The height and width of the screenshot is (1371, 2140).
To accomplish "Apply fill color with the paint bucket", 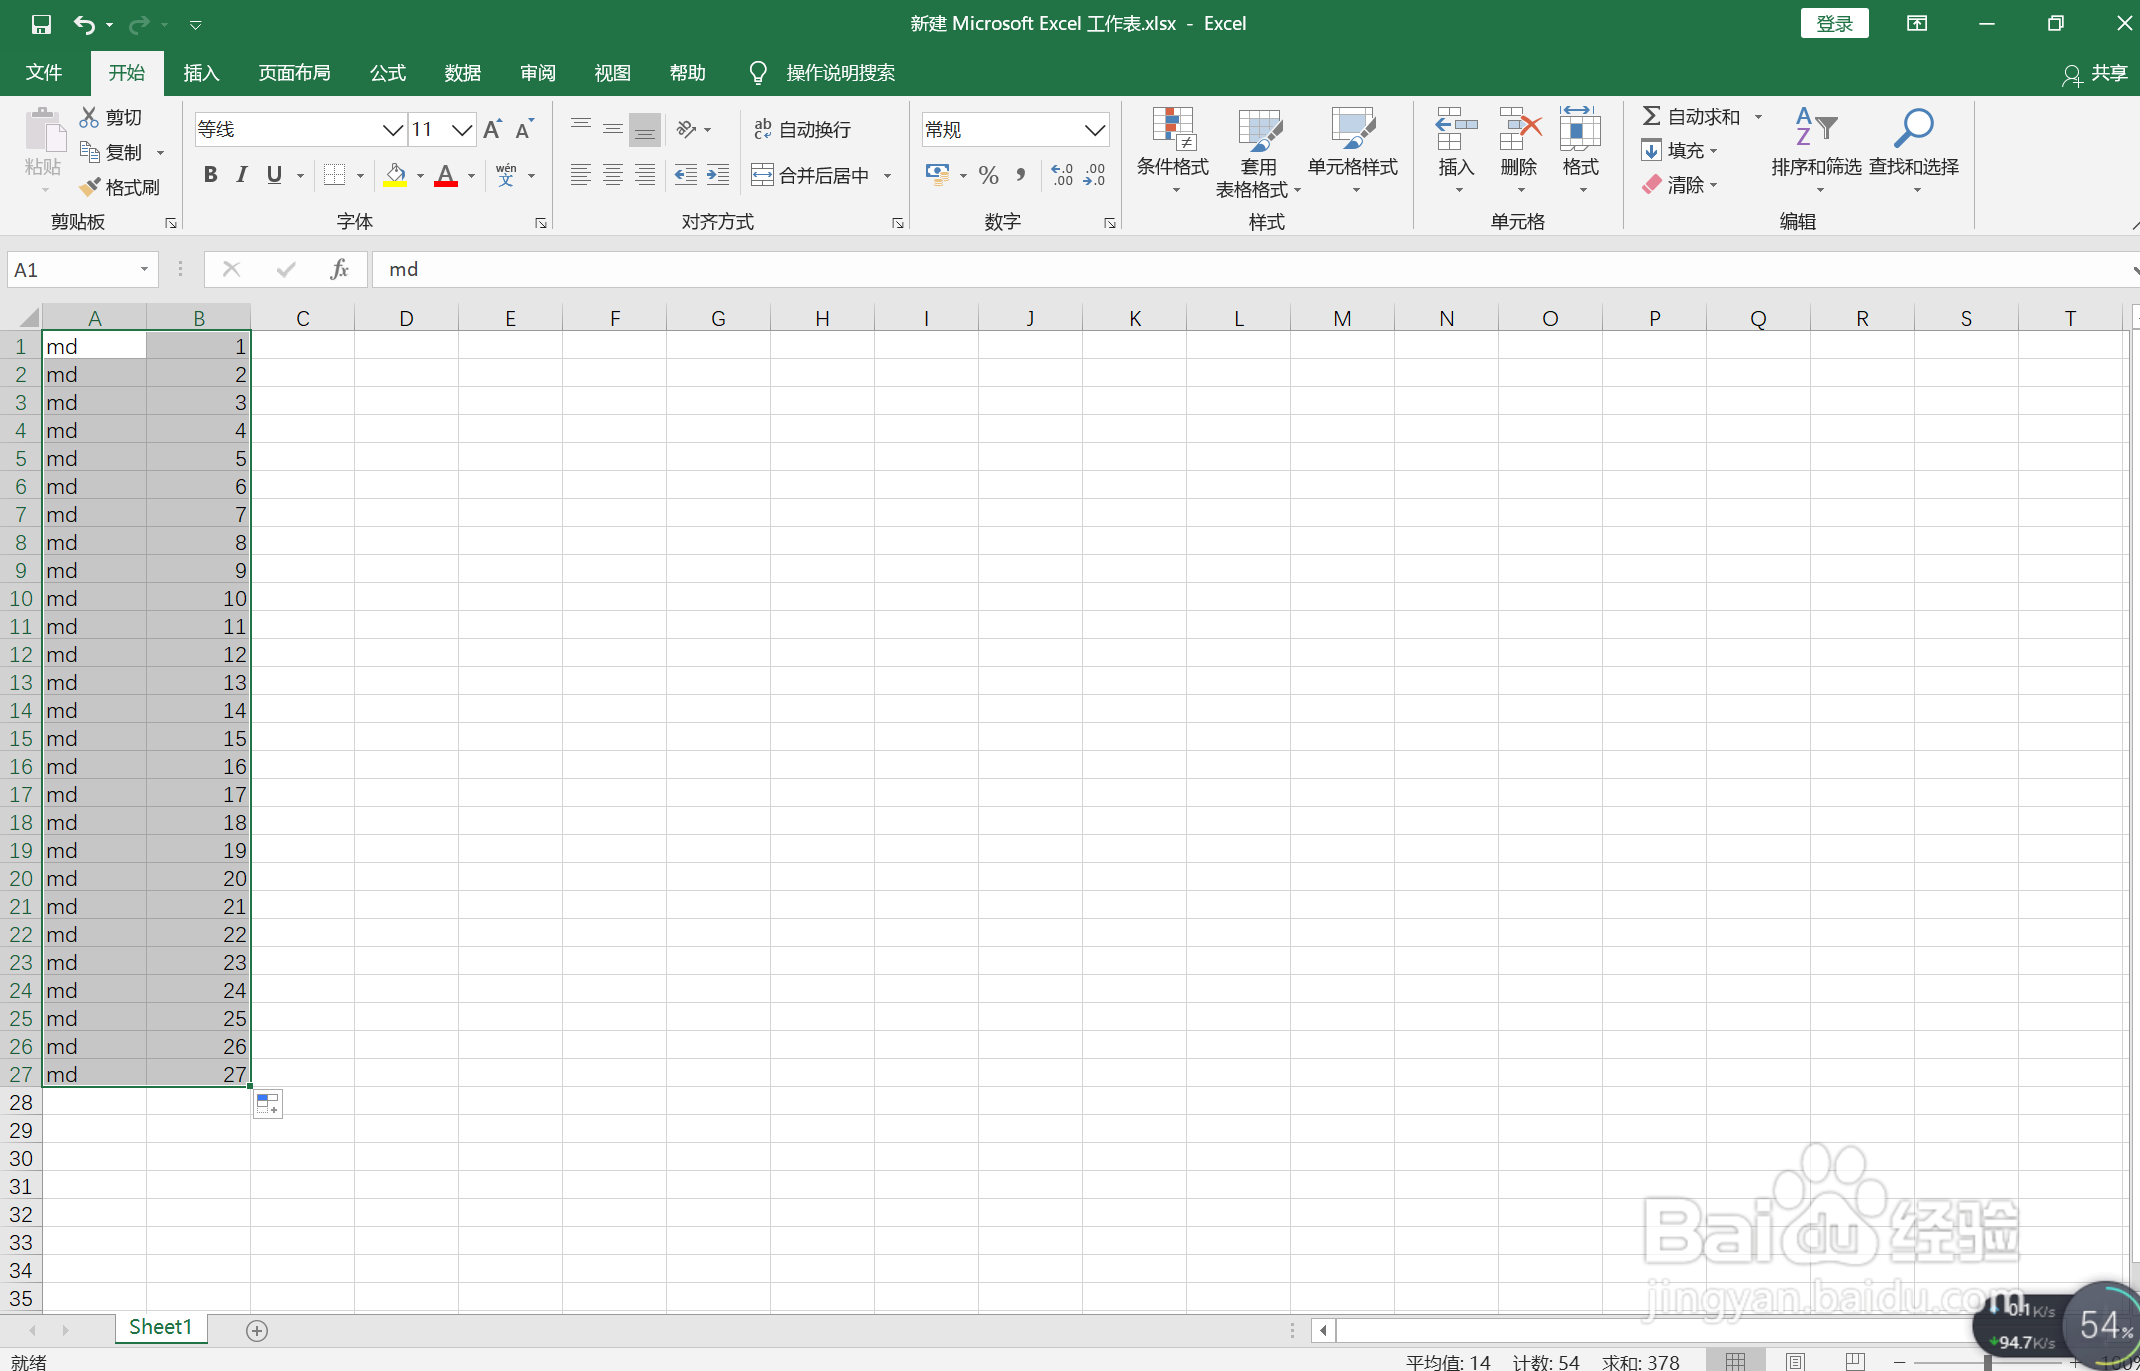I will [396, 175].
